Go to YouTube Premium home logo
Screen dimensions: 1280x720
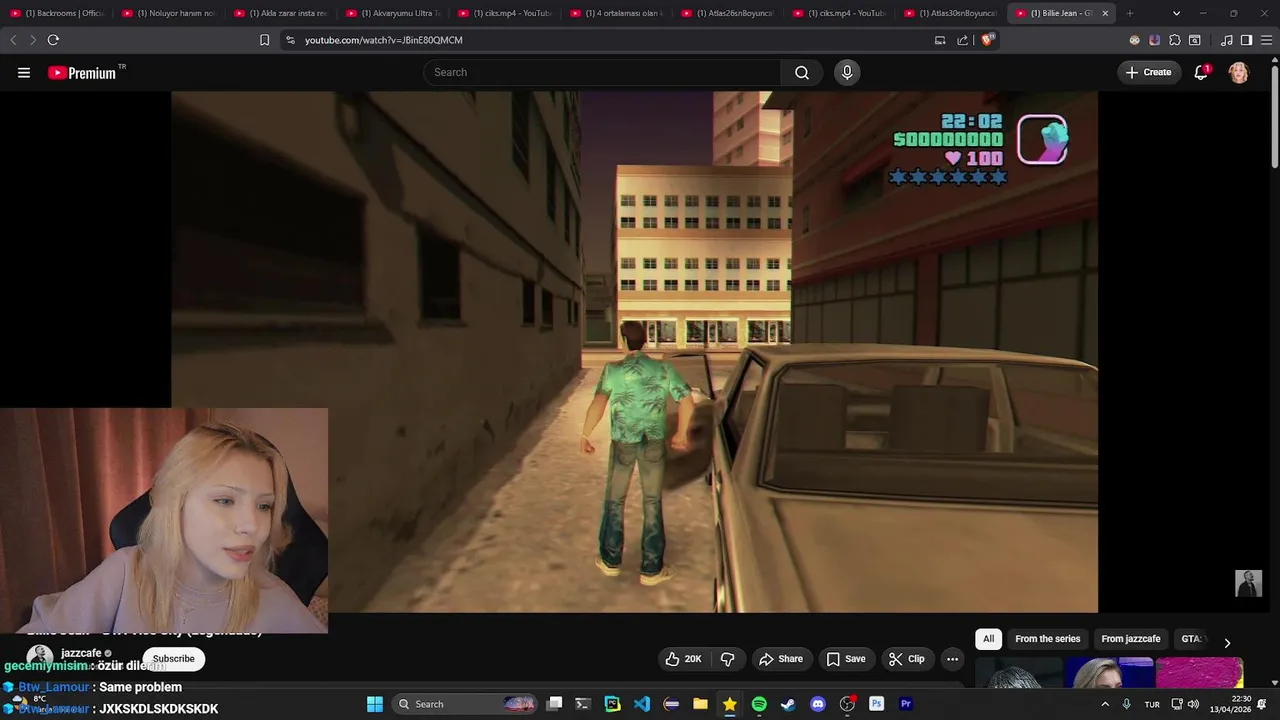point(84,72)
